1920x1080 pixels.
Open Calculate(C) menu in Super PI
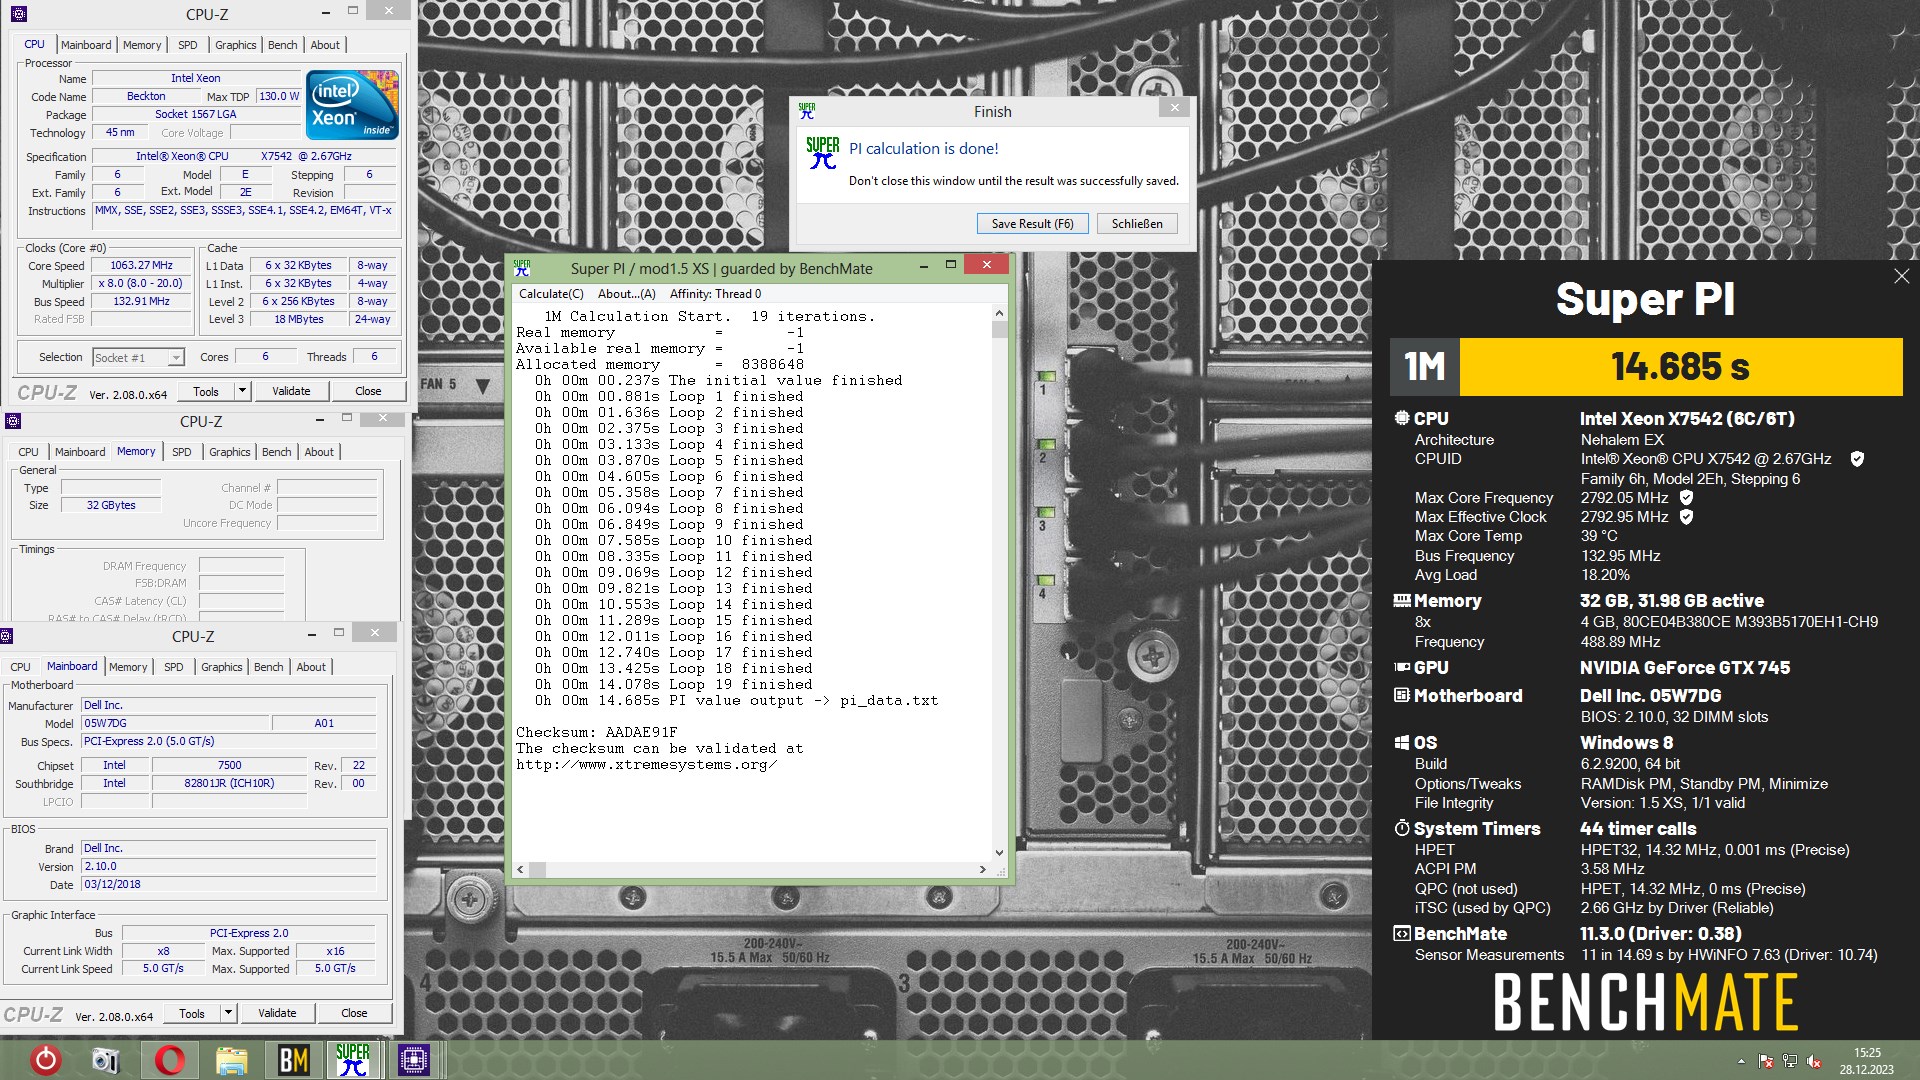[x=551, y=294]
